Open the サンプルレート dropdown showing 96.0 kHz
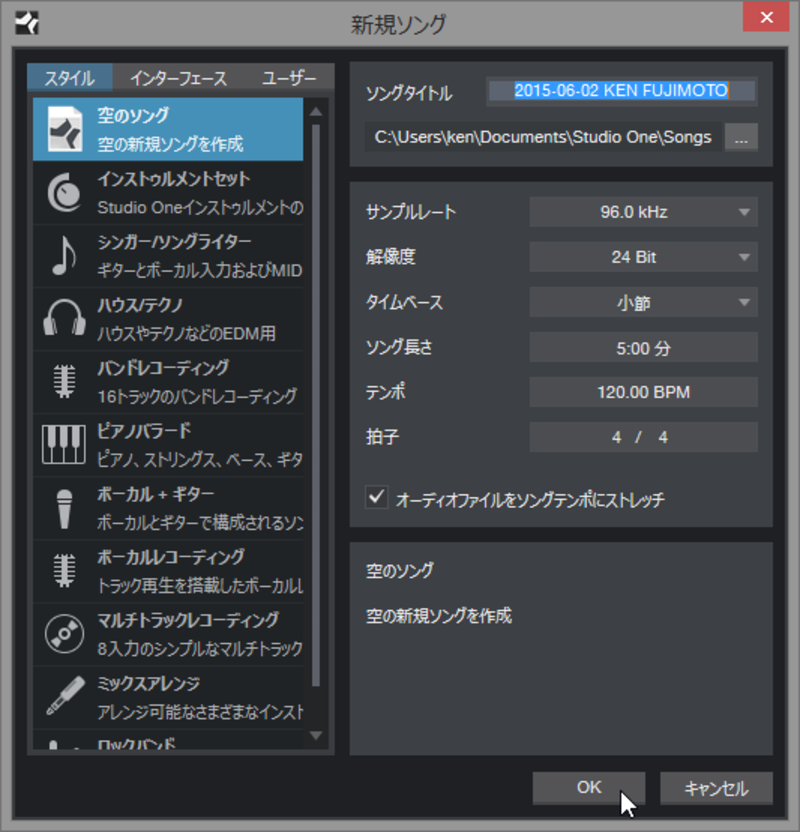This screenshot has width=800, height=832. (643, 212)
